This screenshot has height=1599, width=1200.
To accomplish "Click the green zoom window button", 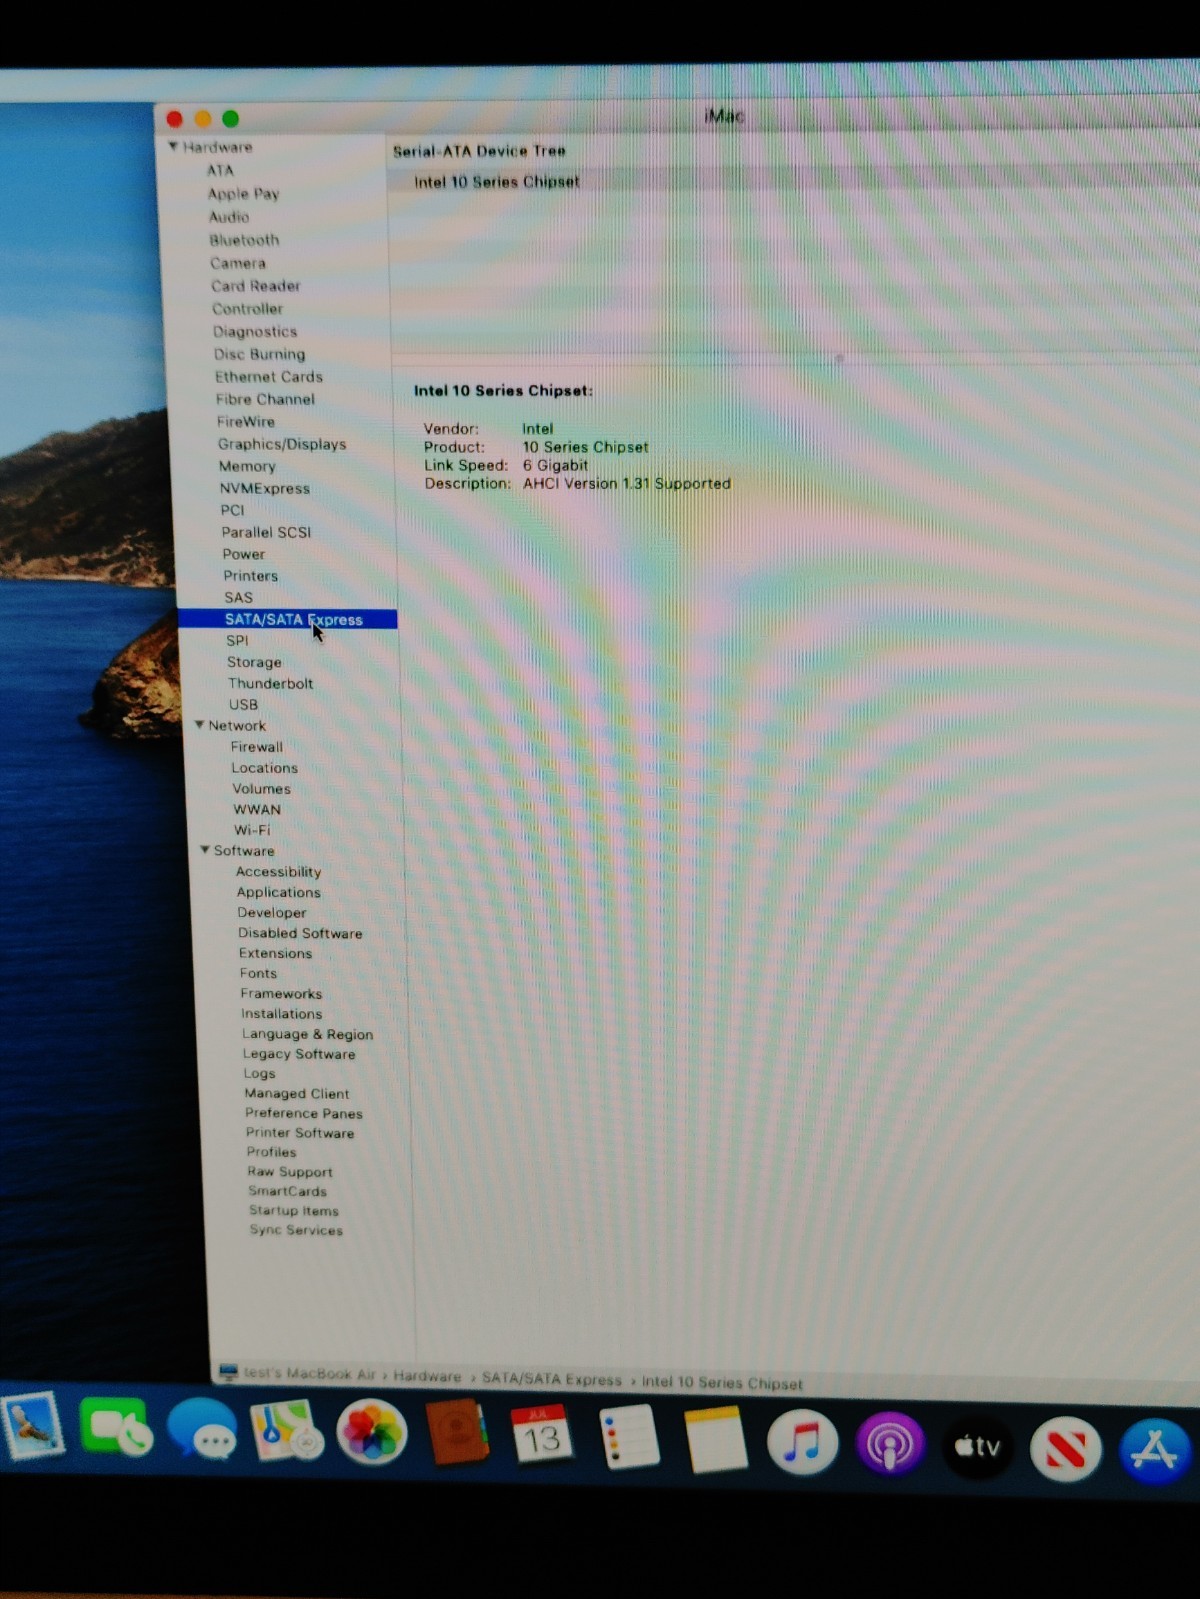I will (x=230, y=118).
